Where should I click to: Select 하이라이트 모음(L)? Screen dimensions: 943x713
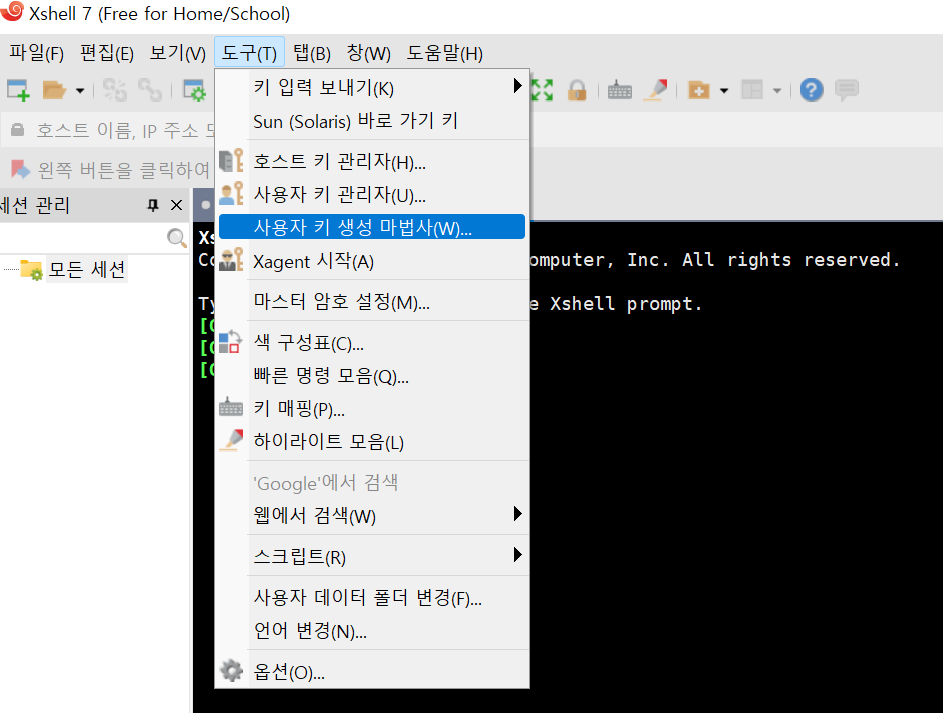click(372, 442)
